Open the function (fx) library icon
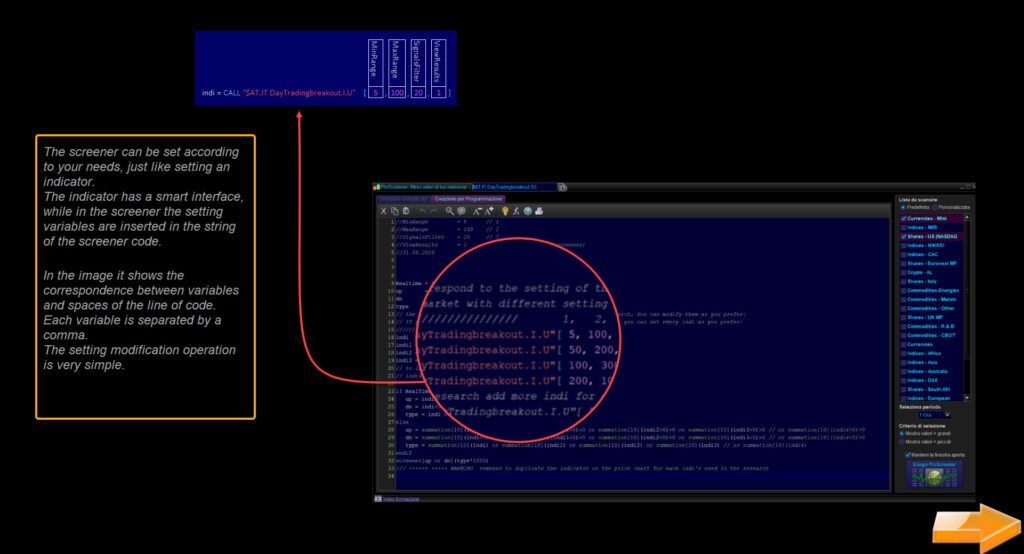 pos(516,211)
